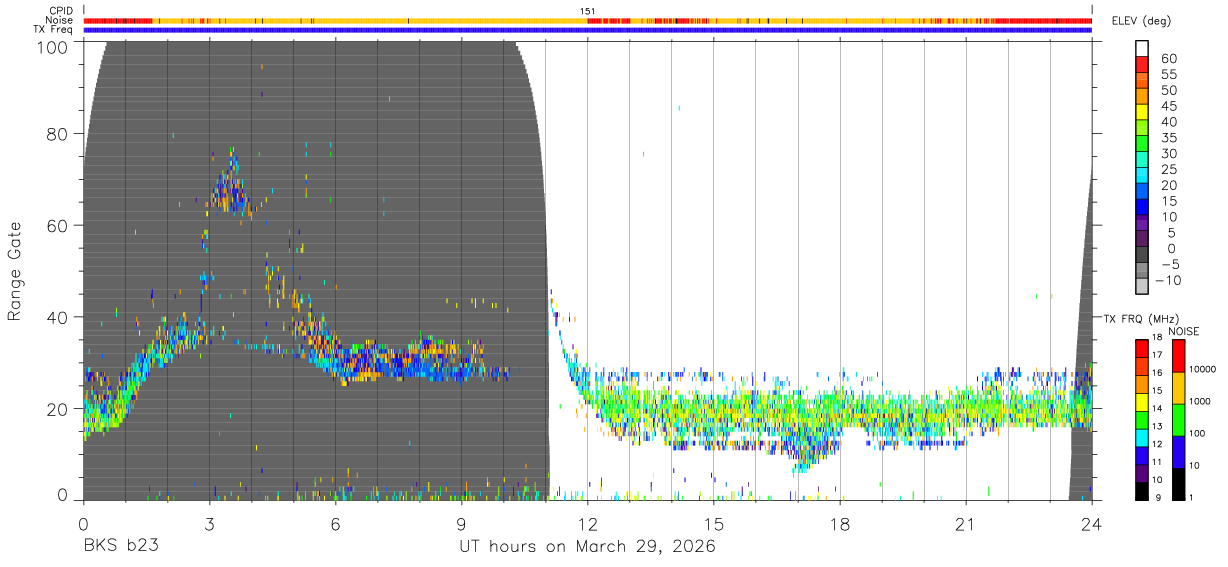Click the ELEV (deg) legend title
Screen dimensions: 1228x567
click(x=1141, y=21)
